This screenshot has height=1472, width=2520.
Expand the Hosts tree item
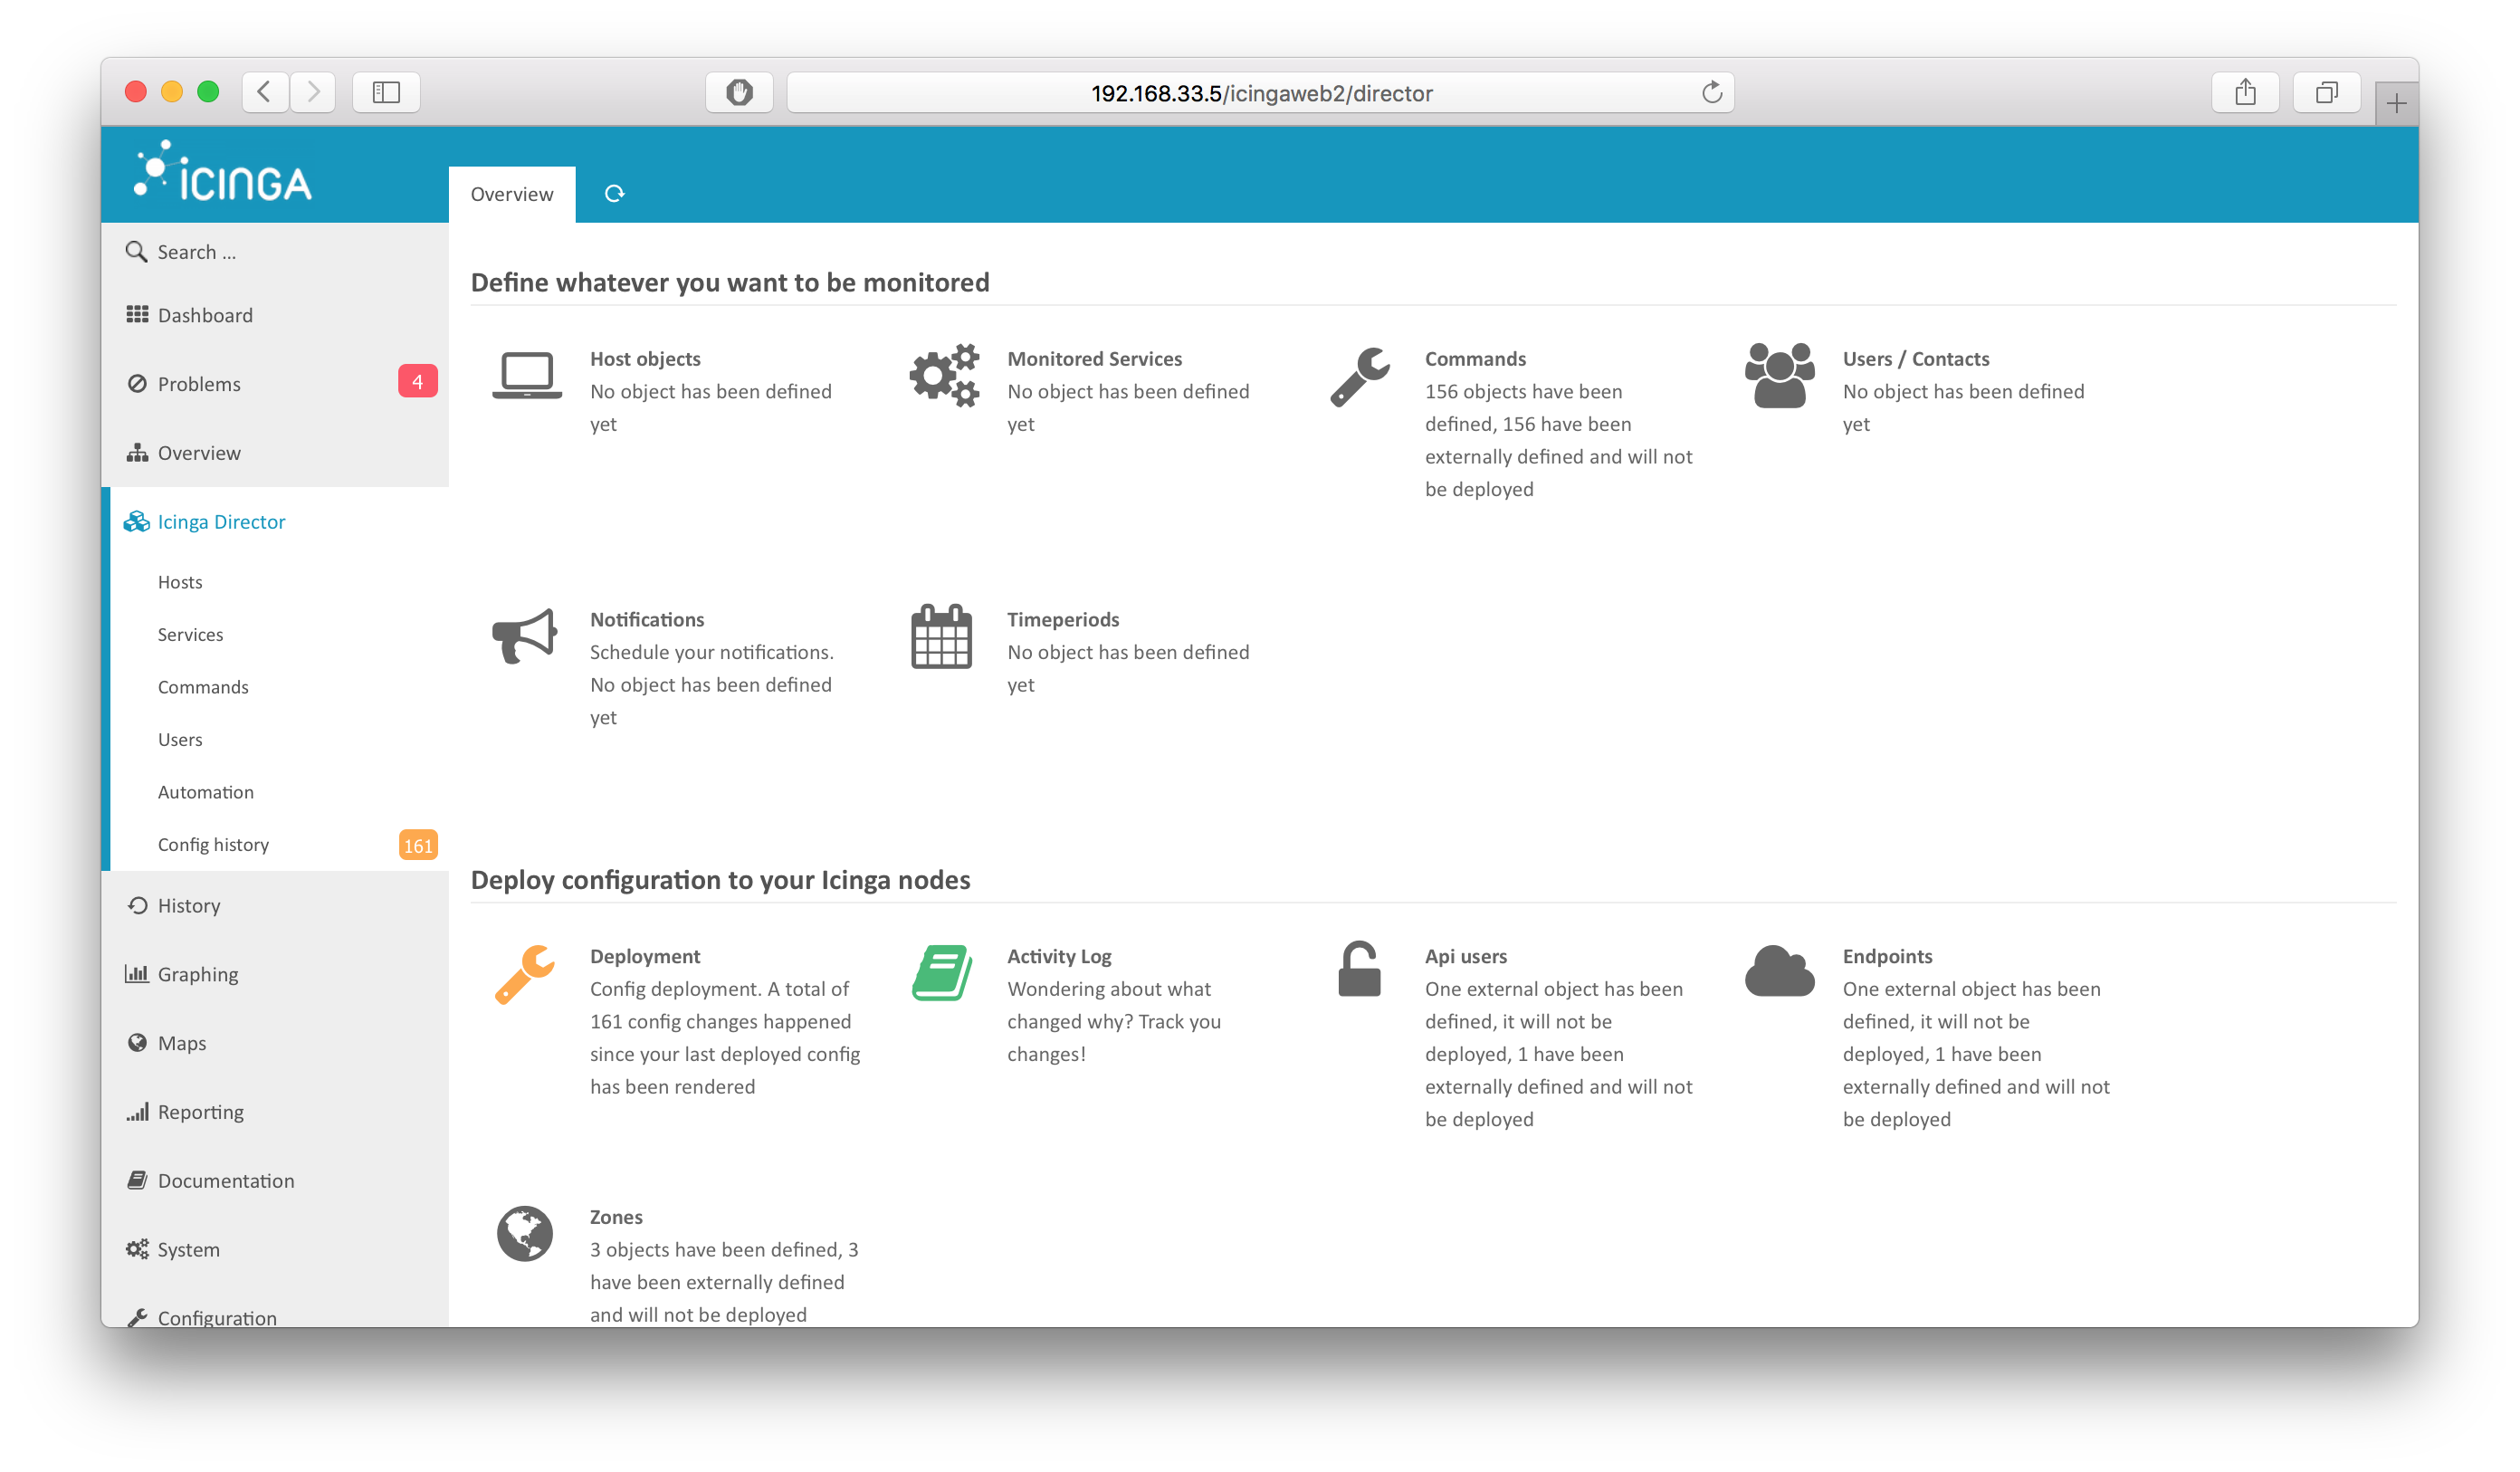(180, 582)
